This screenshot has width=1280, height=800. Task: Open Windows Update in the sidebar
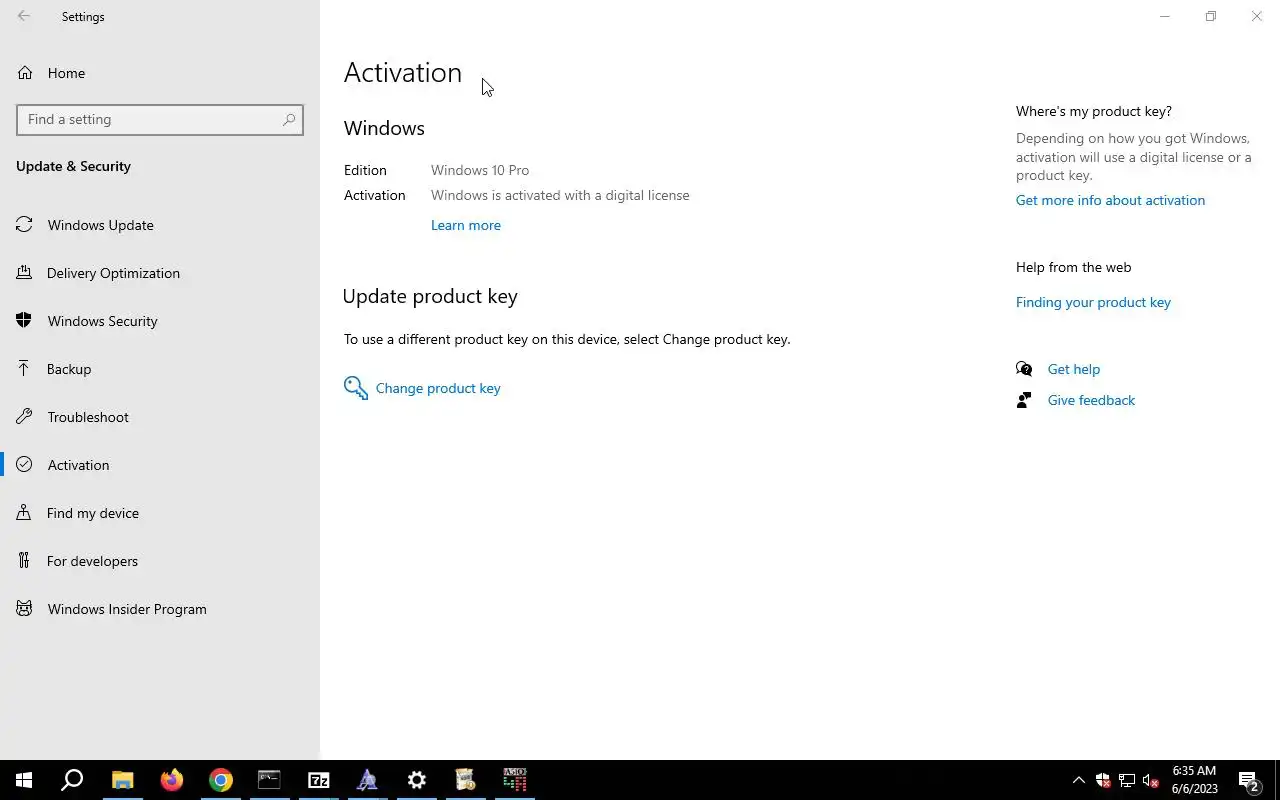coord(160,225)
